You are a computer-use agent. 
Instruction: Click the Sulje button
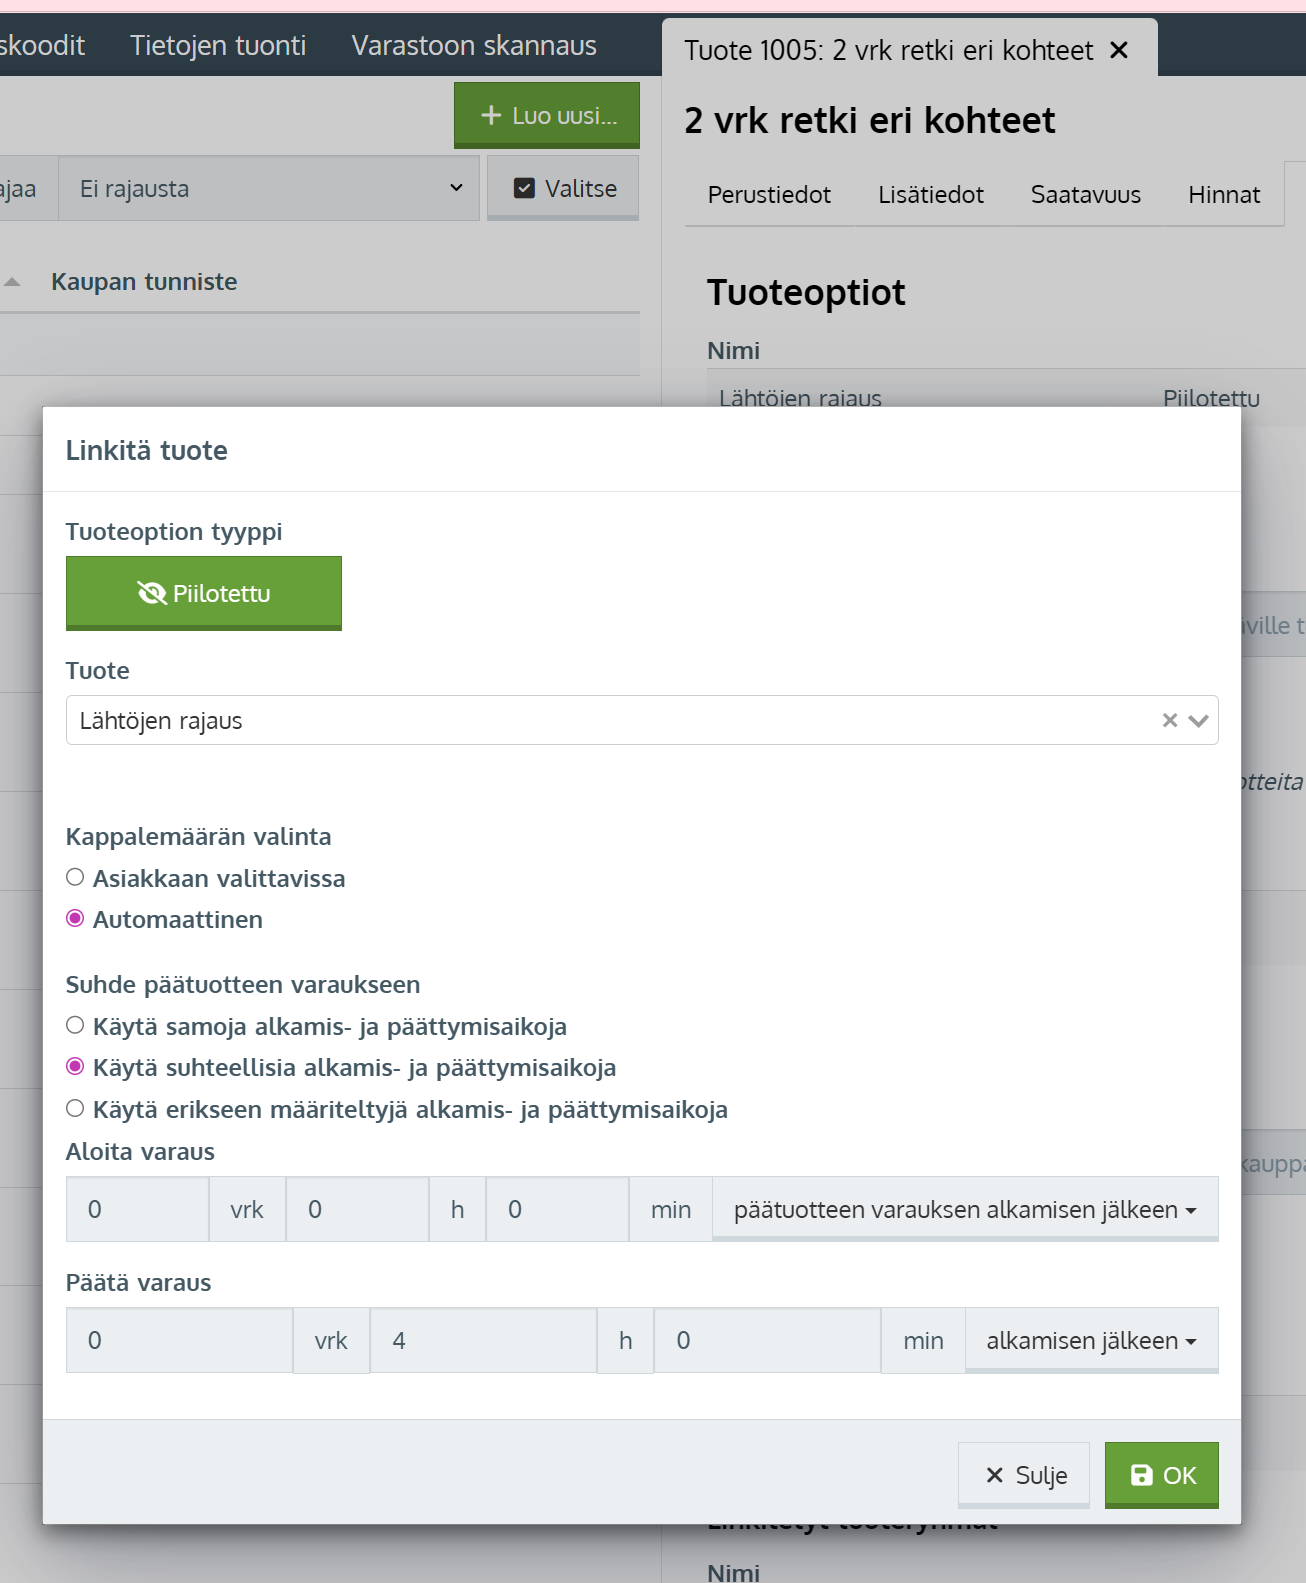click(x=1024, y=1475)
